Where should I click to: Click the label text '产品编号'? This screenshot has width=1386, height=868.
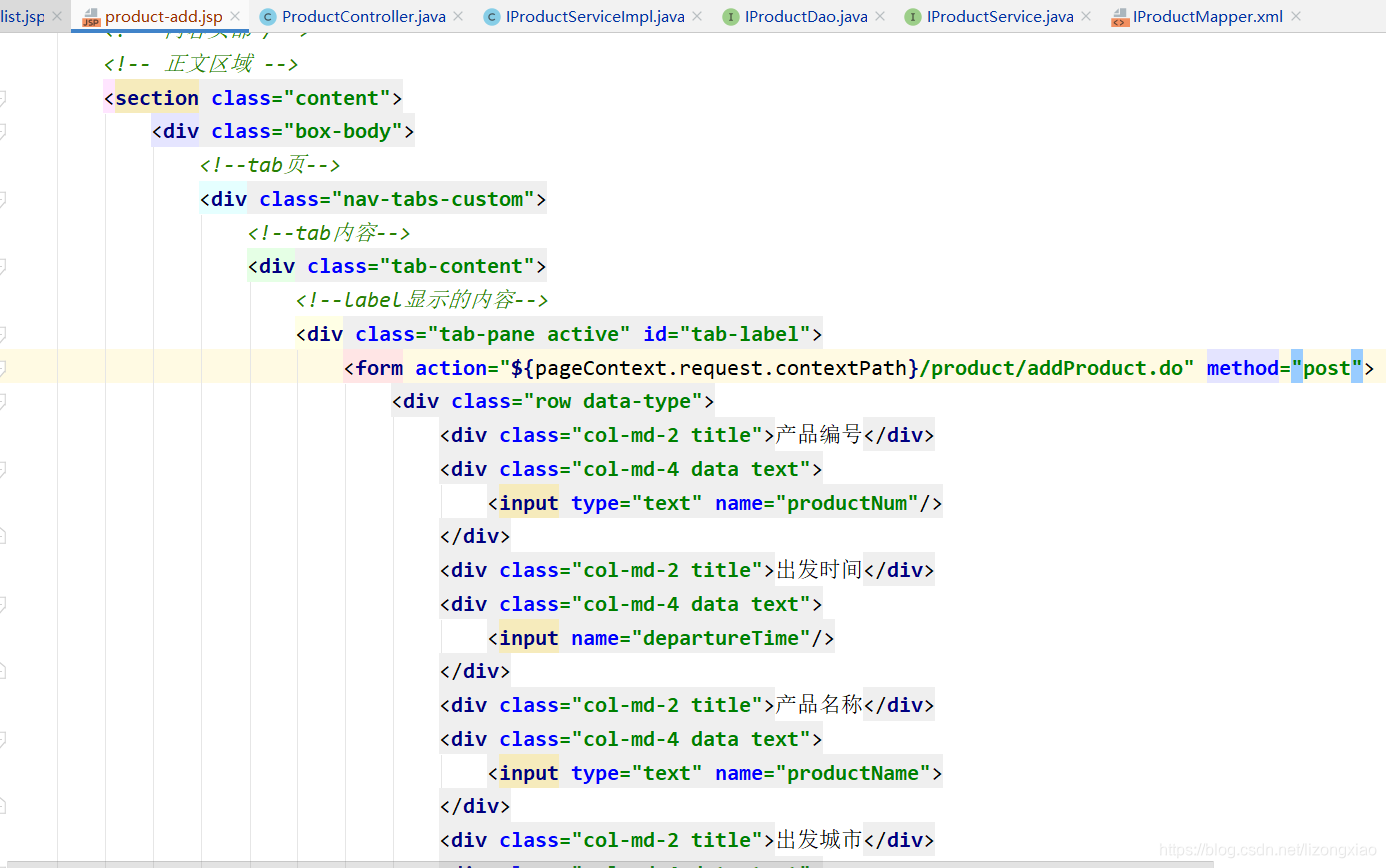[819, 435]
